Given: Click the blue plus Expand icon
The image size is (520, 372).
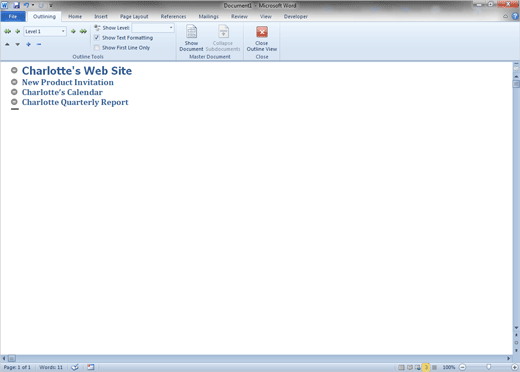Looking at the screenshot, I should click(29, 44).
